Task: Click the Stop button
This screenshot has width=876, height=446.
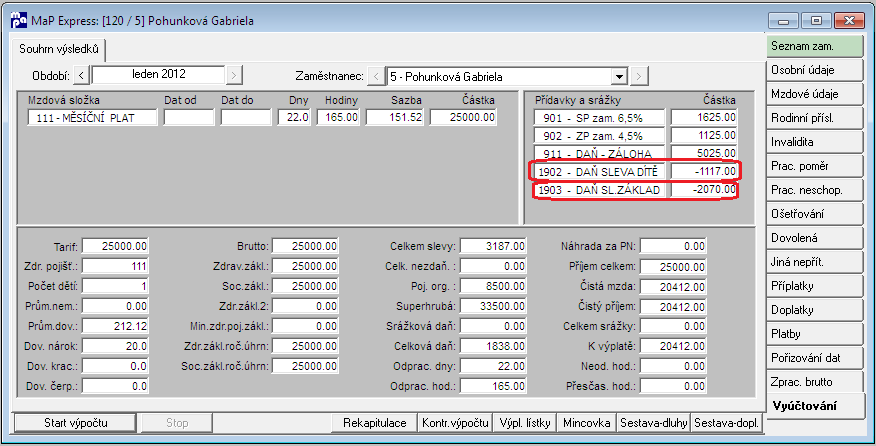Action: click(x=177, y=423)
